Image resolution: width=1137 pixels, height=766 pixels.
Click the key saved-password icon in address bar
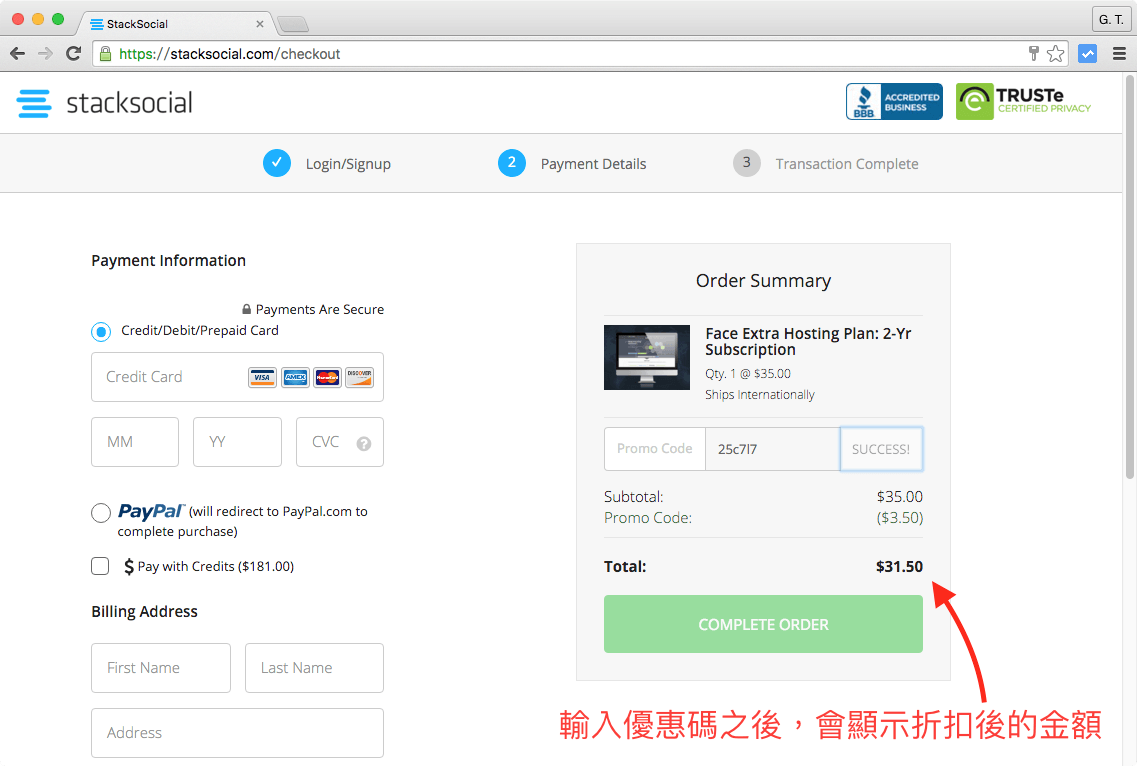pyautogui.click(x=1034, y=54)
